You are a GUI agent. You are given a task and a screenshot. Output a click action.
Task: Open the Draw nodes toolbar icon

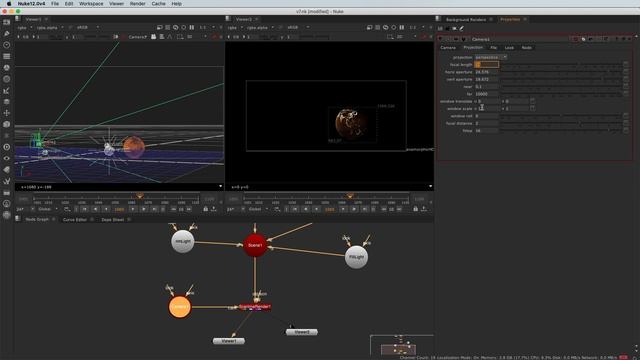(7, 33)
